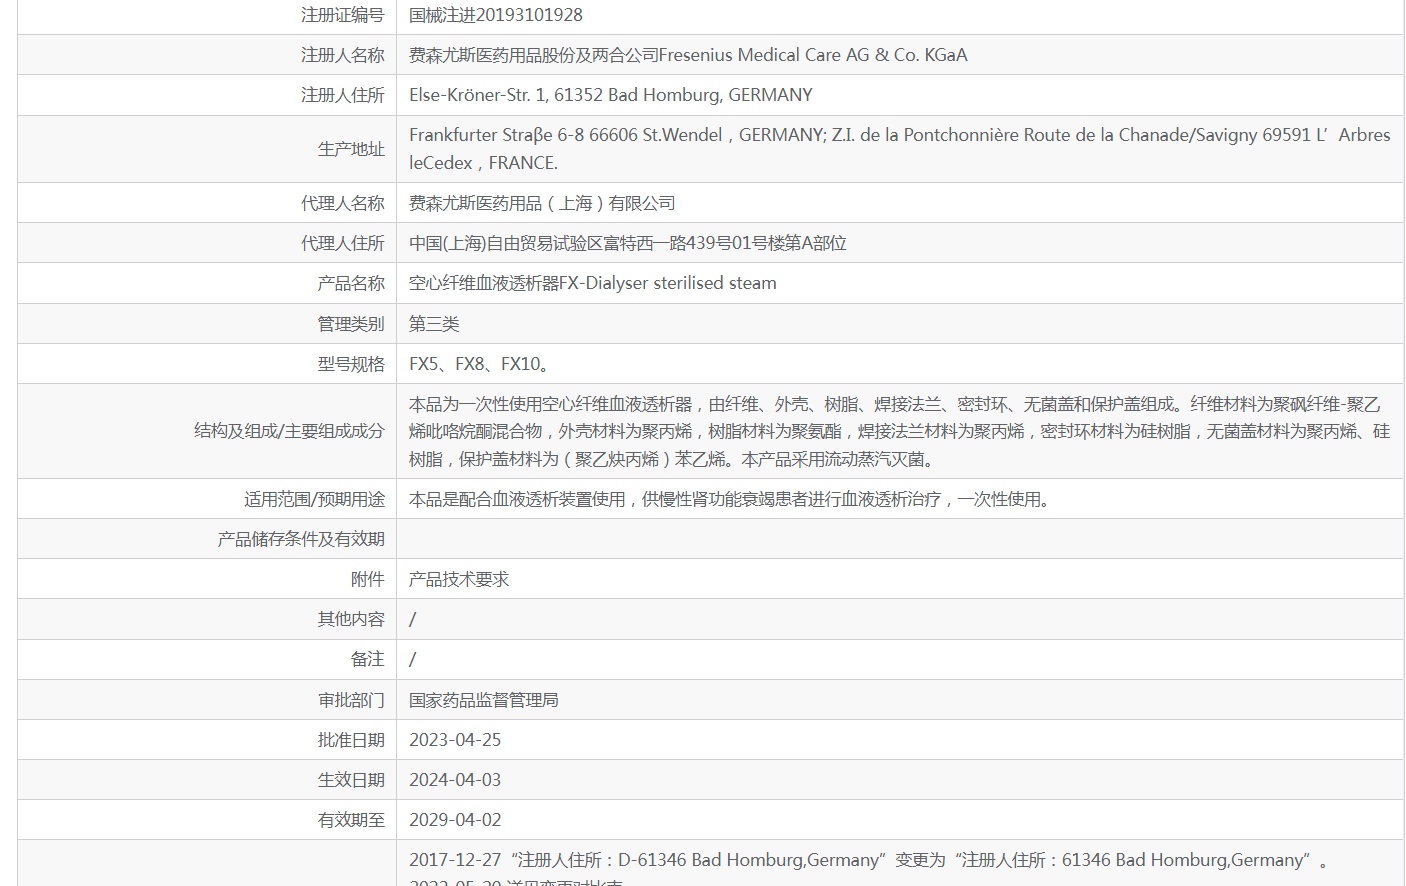This screenshot has height=886, width=1406.
Task: Click the 注册人住所 label
Action: (x=342, y=95)
